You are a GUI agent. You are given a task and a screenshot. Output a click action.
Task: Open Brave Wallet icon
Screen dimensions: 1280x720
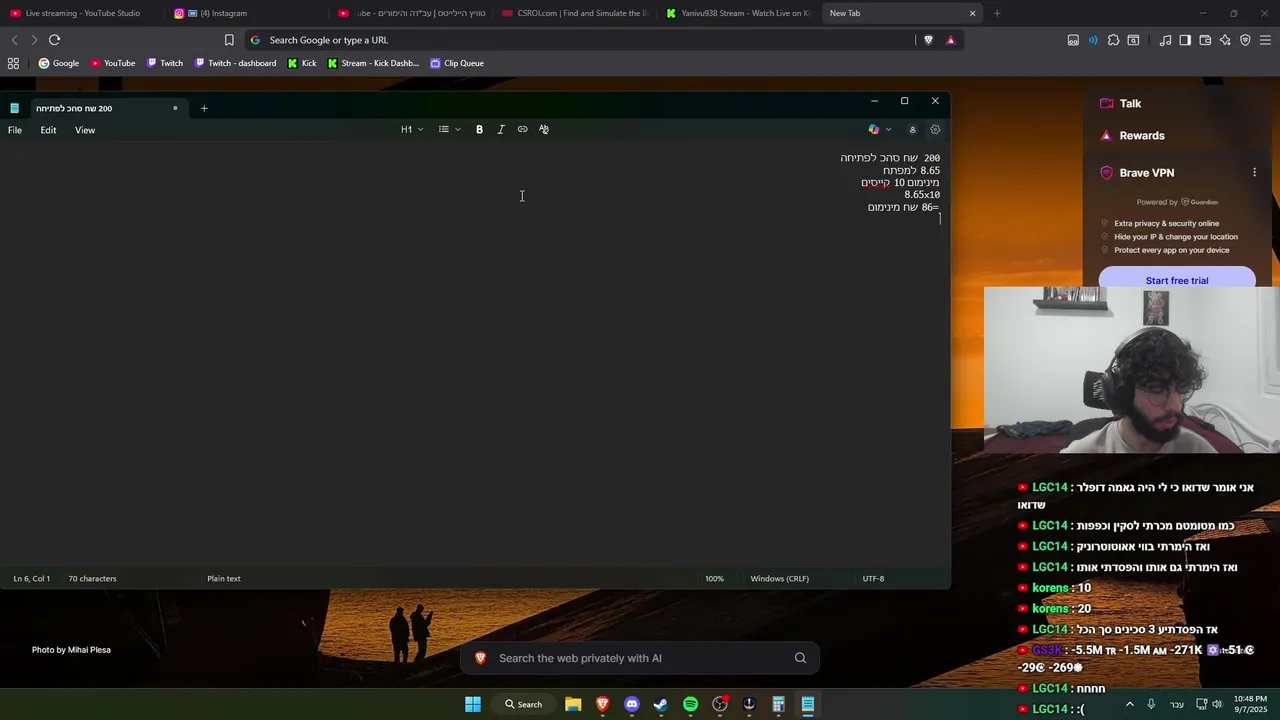1205,40
